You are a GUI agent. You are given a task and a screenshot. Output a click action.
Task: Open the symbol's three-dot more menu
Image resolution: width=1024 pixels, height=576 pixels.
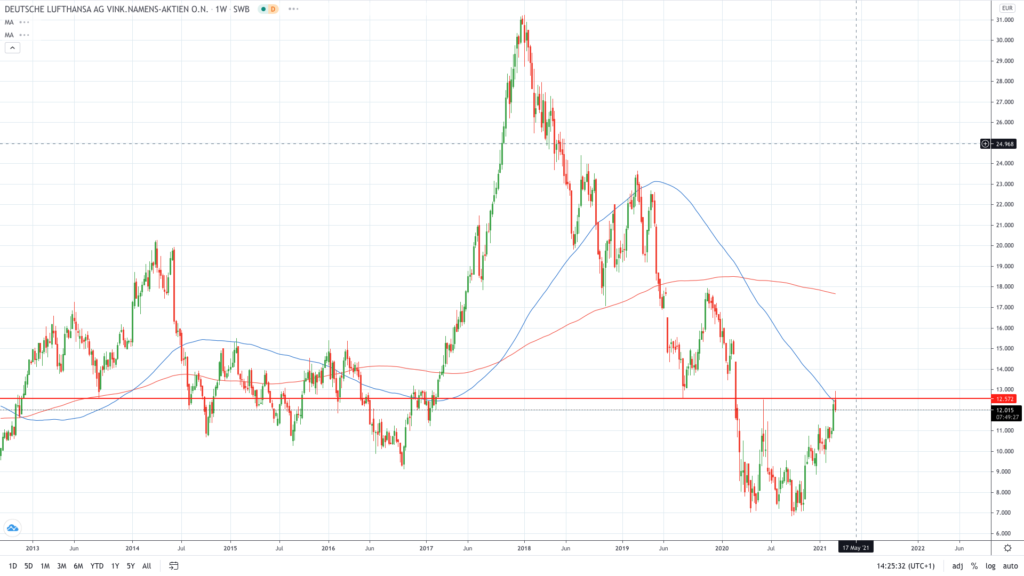(x=292, y=9)
